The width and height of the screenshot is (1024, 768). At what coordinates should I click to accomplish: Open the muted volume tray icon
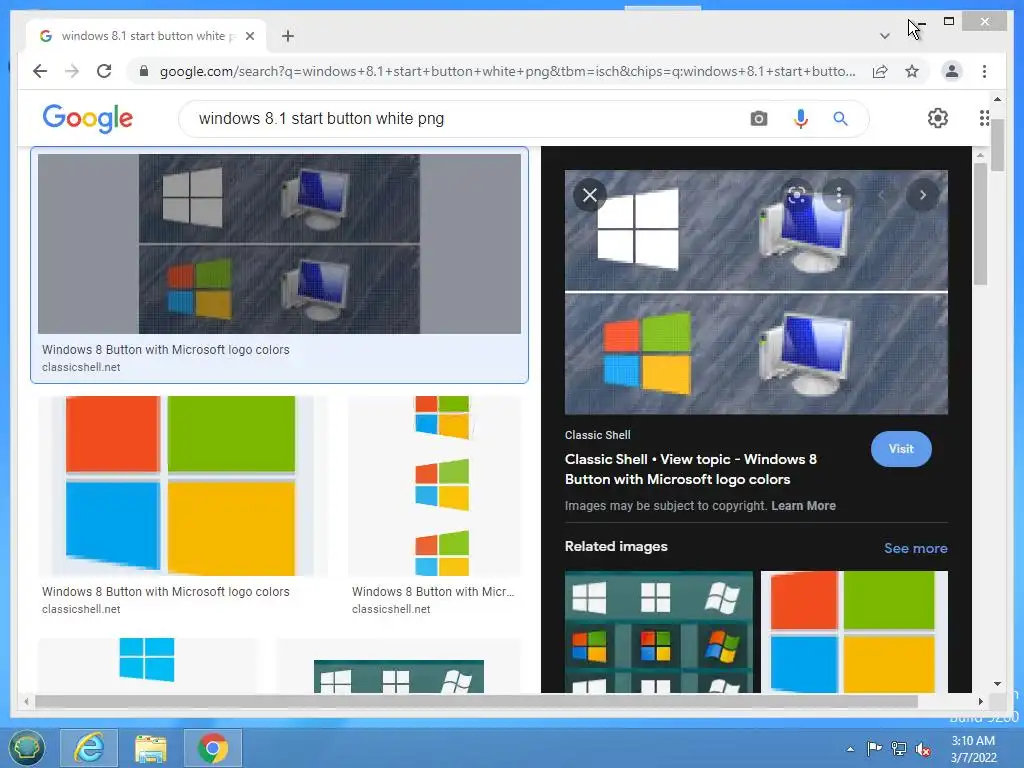923,749
